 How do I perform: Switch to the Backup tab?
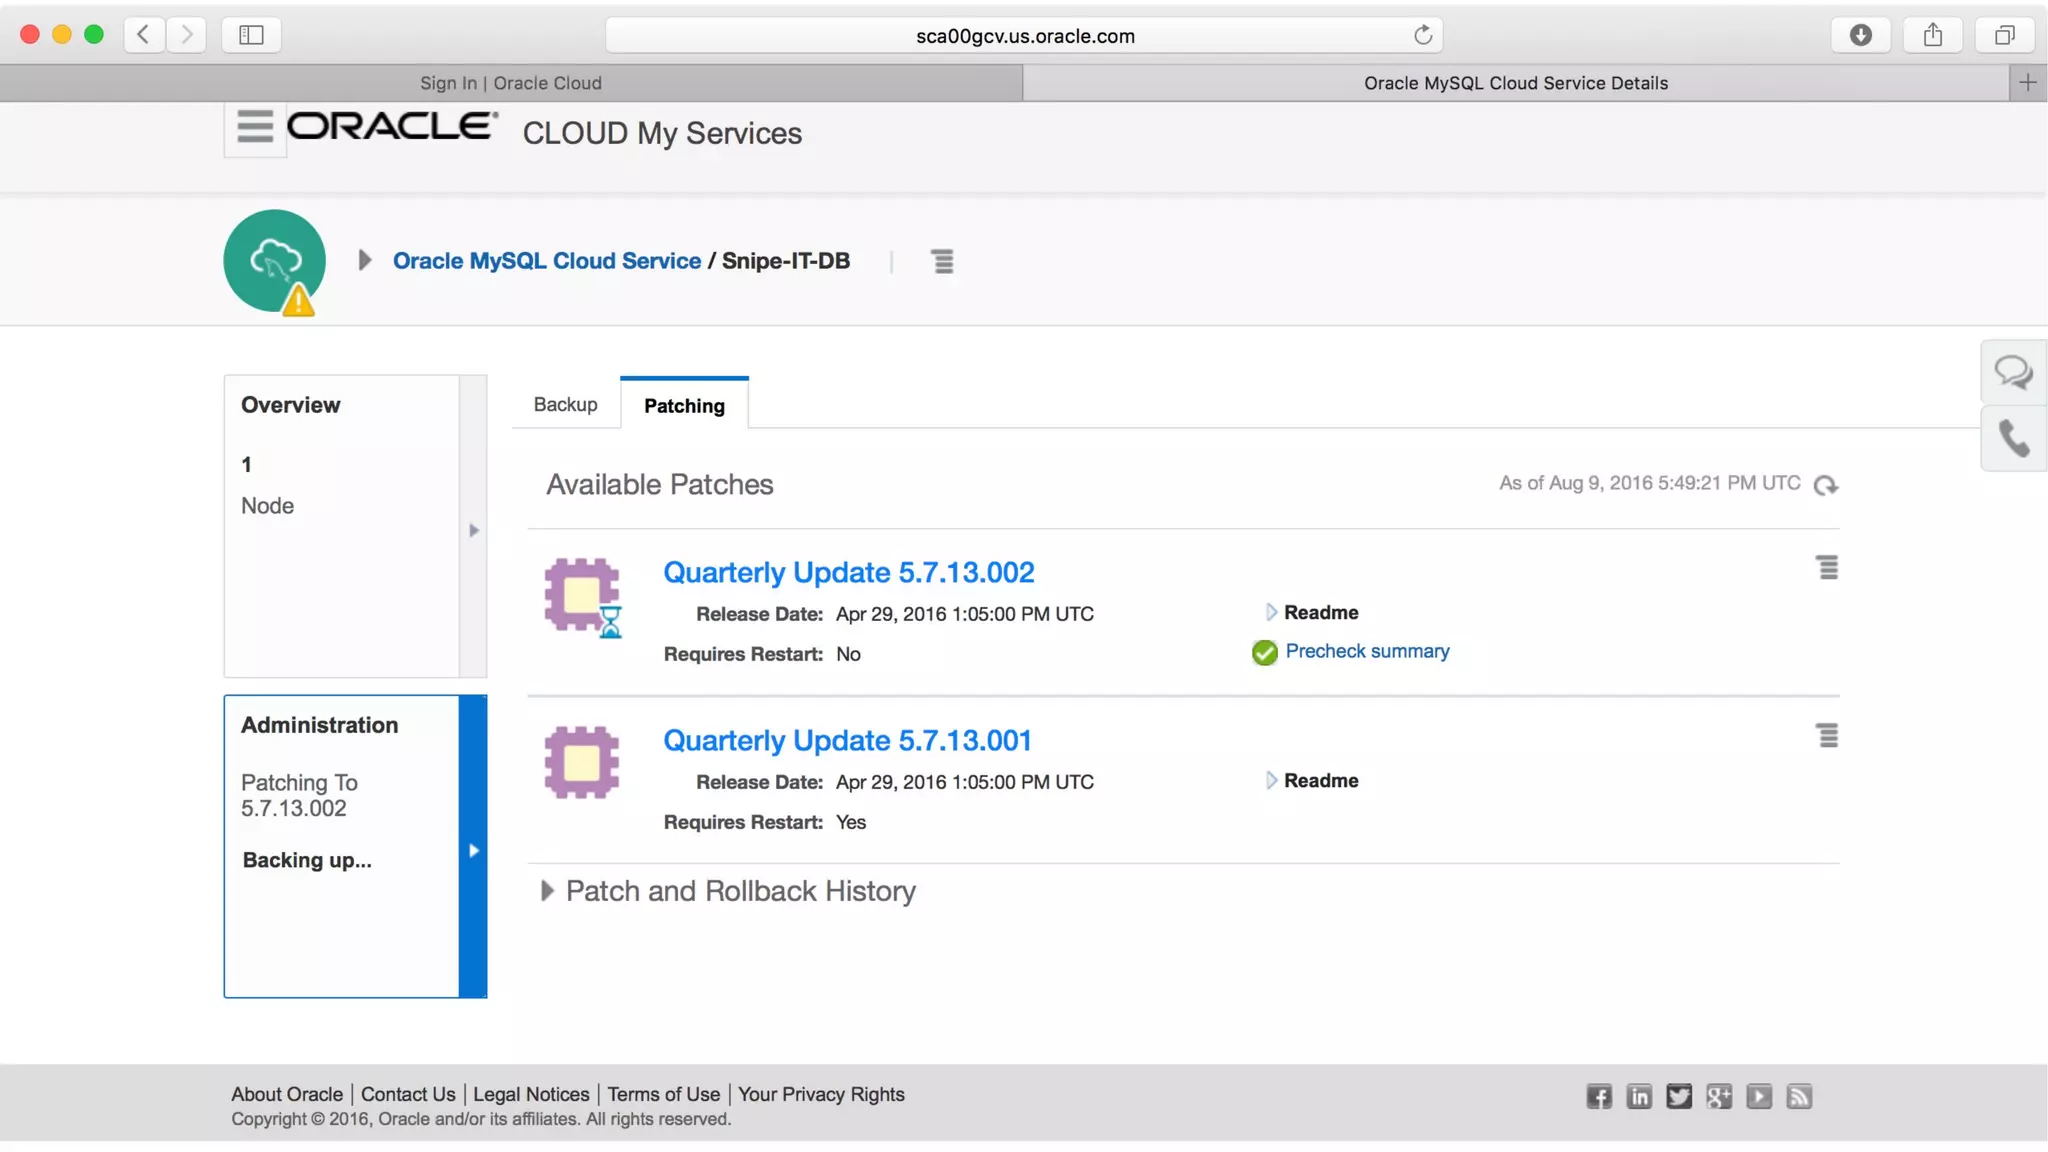click(565, 404)
